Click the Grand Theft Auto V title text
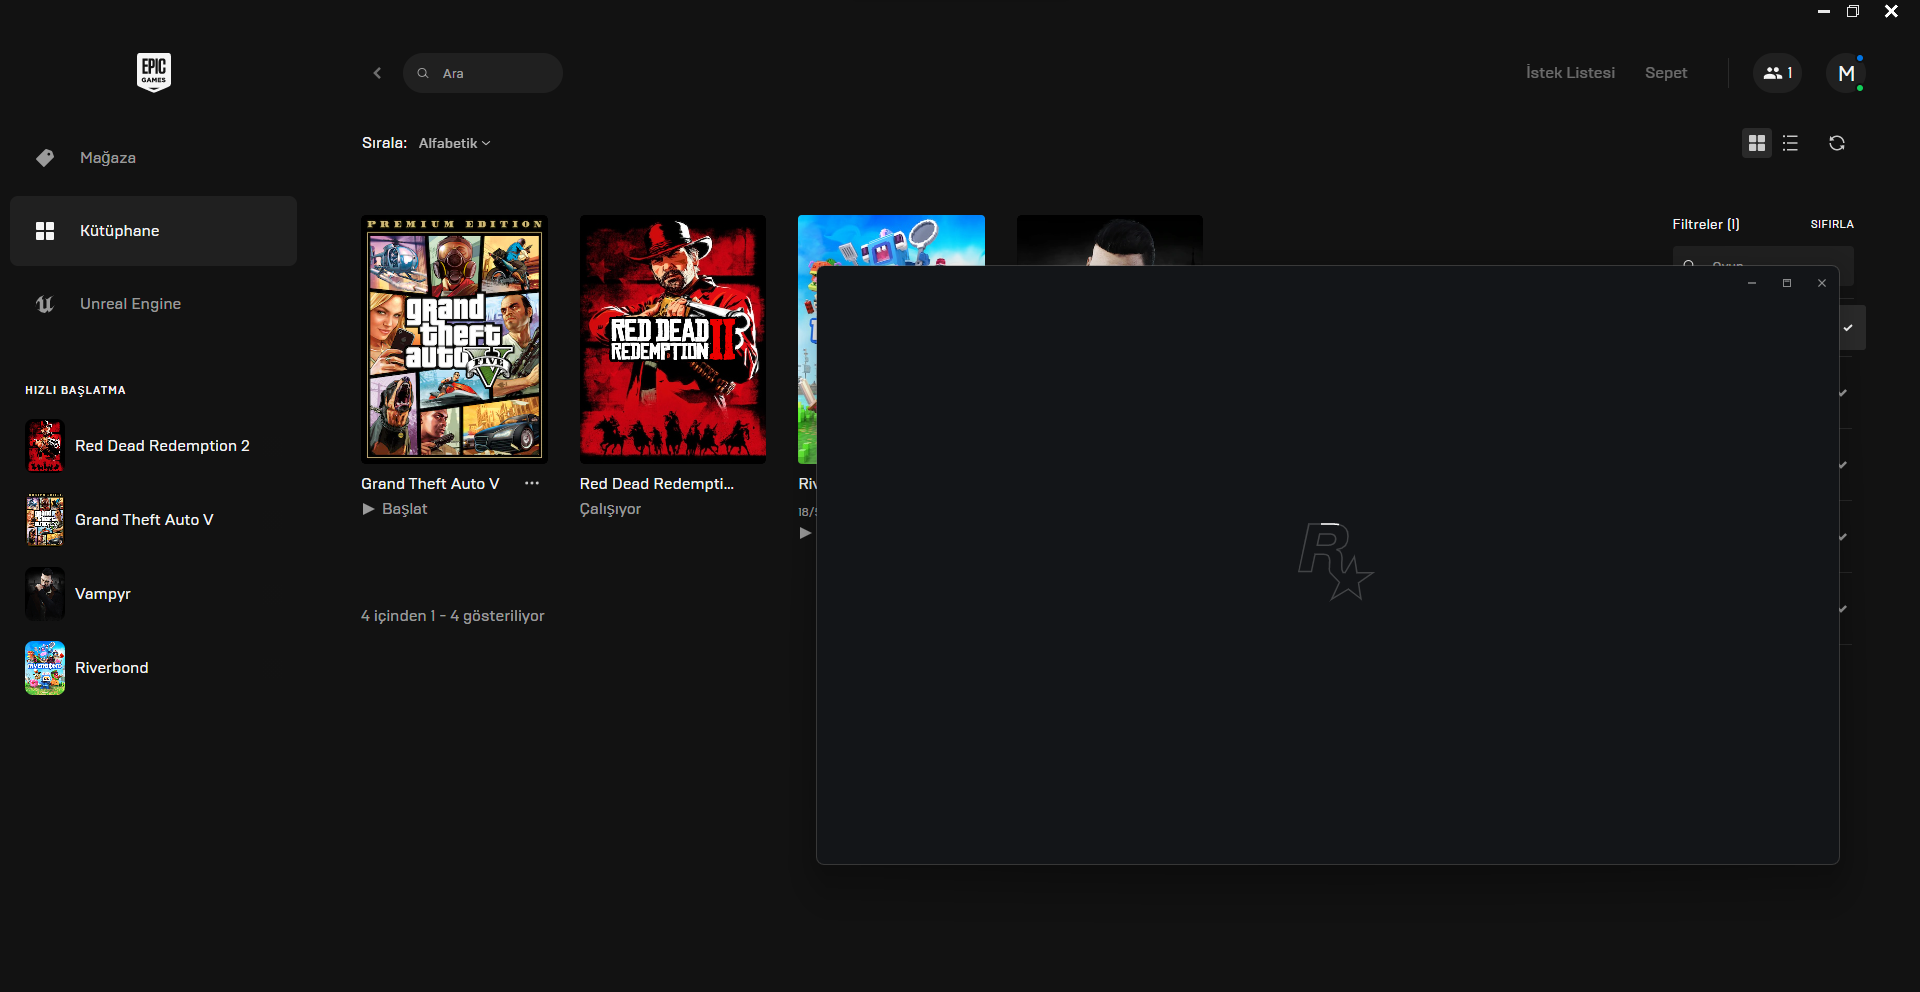 430,484
